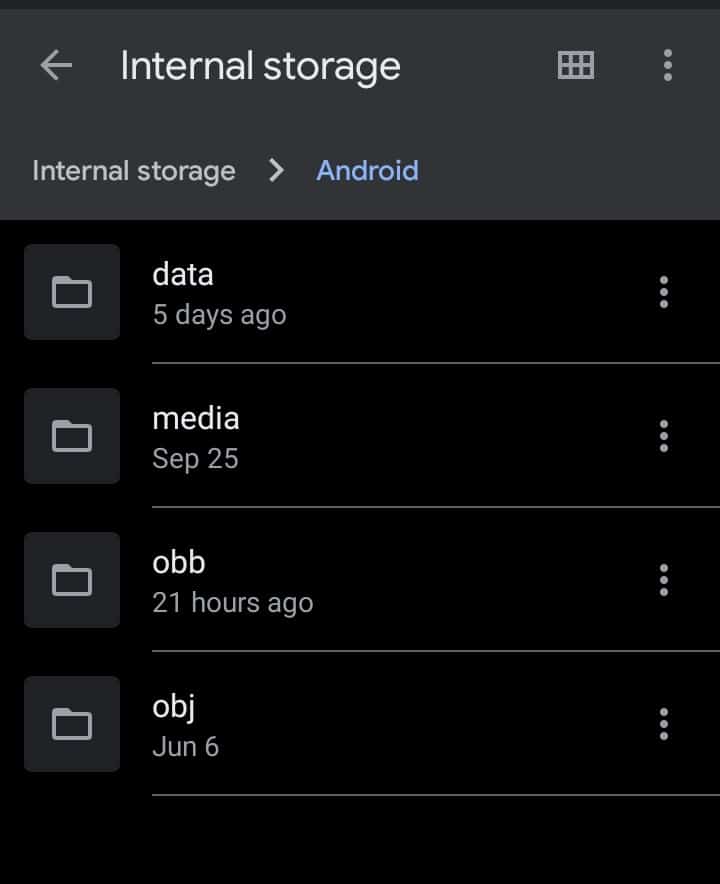Show more options for obj folder

click(664, 724)
